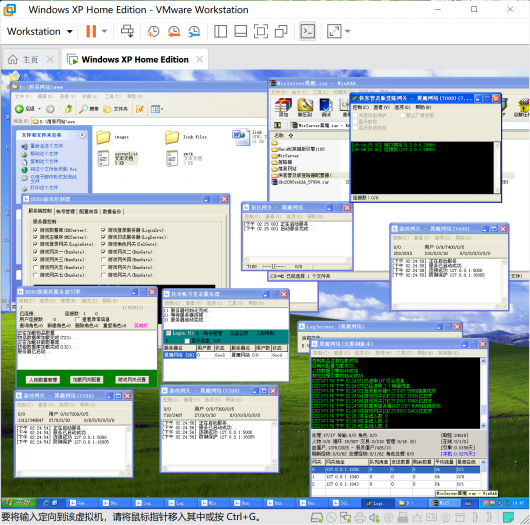This screenshot has height=525, width=530.
Task: Select the Windows XP Home Edition tab
Action: 135,59
